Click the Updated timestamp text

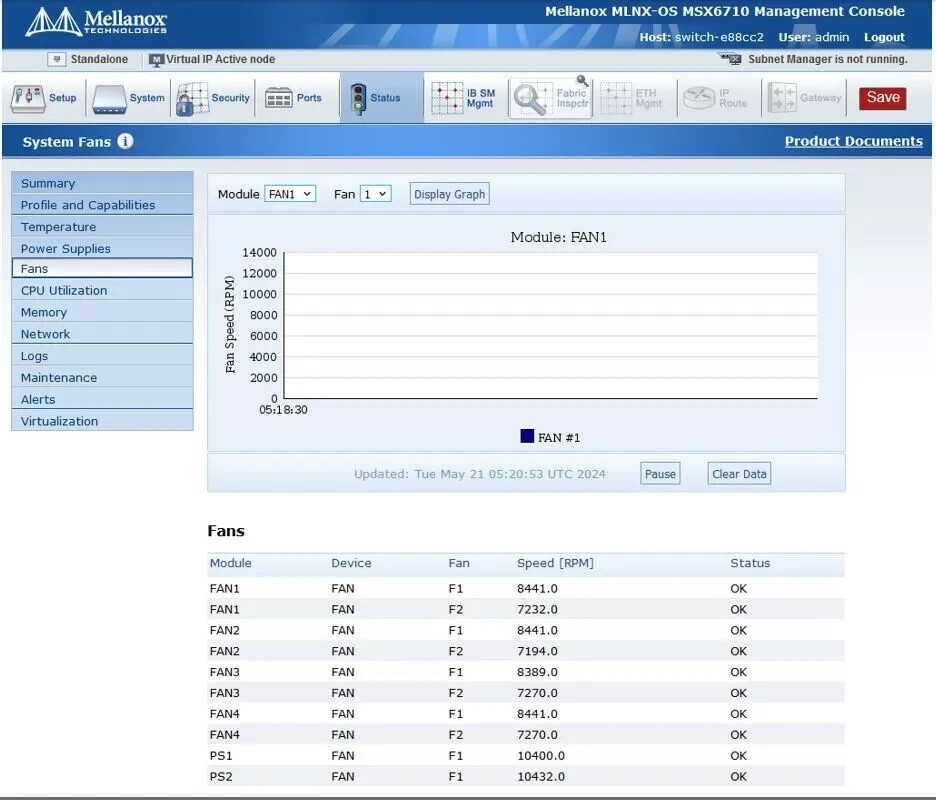(479, 474)
